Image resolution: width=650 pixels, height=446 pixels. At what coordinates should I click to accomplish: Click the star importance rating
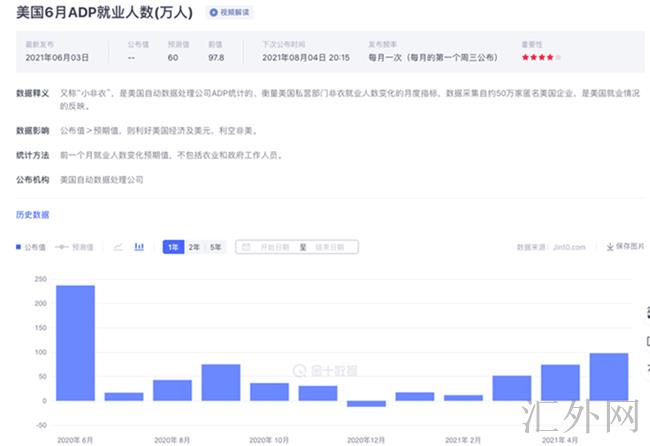click(543, 58)
